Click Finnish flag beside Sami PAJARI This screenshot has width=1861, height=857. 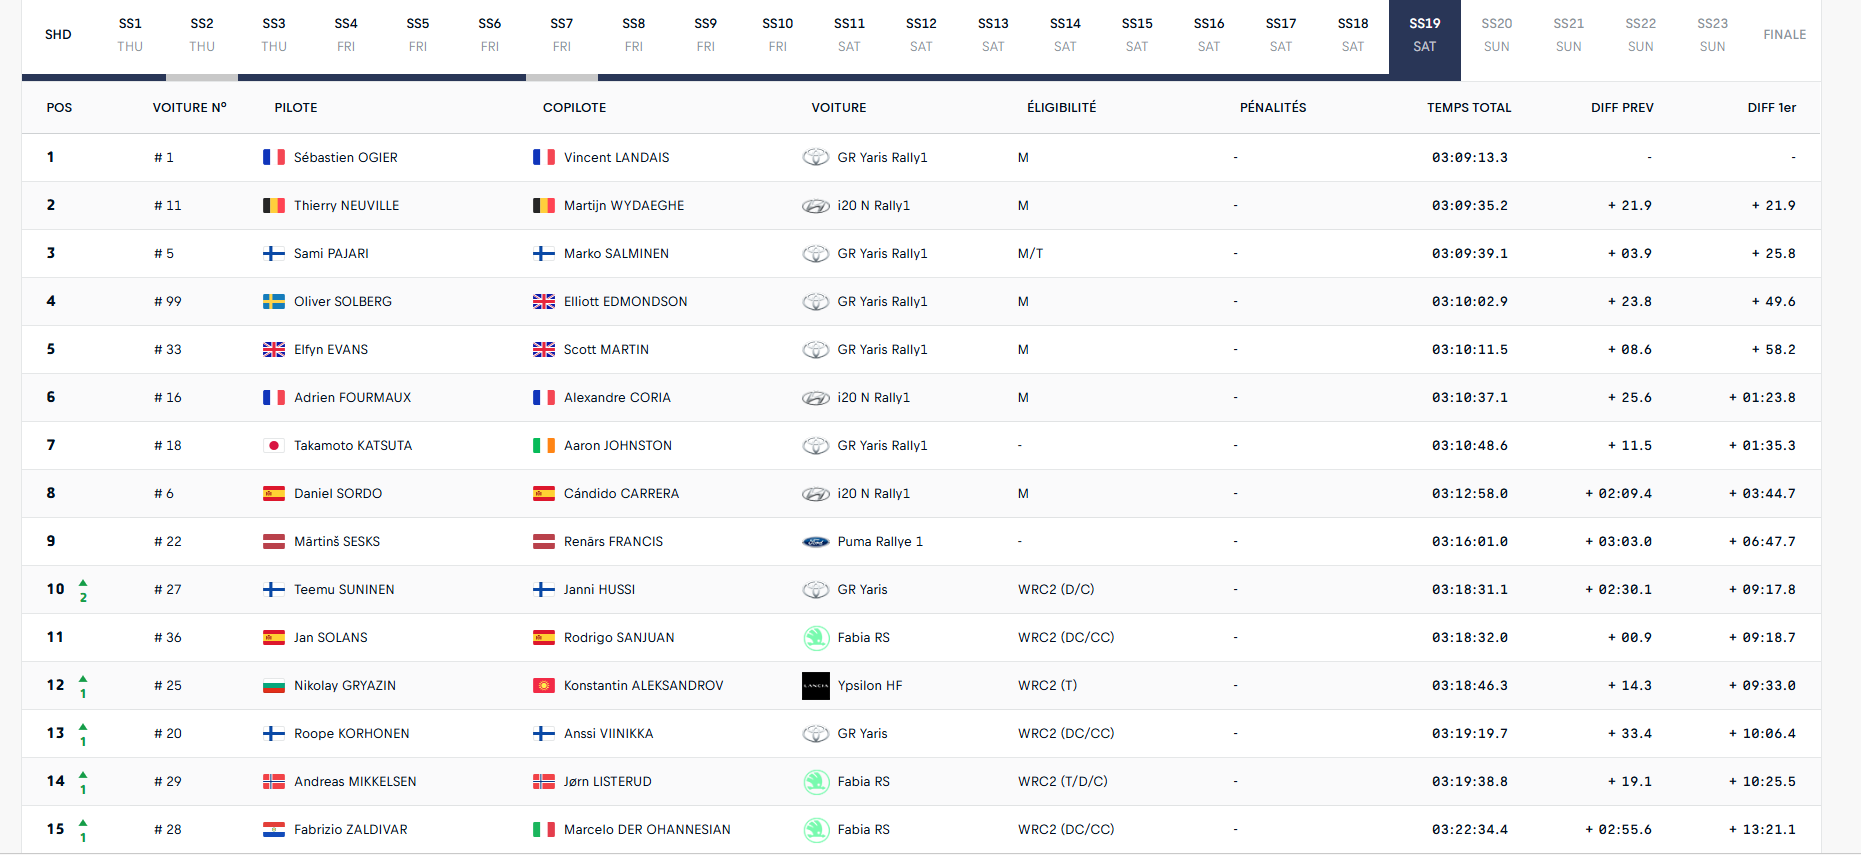tap(274, 253)
